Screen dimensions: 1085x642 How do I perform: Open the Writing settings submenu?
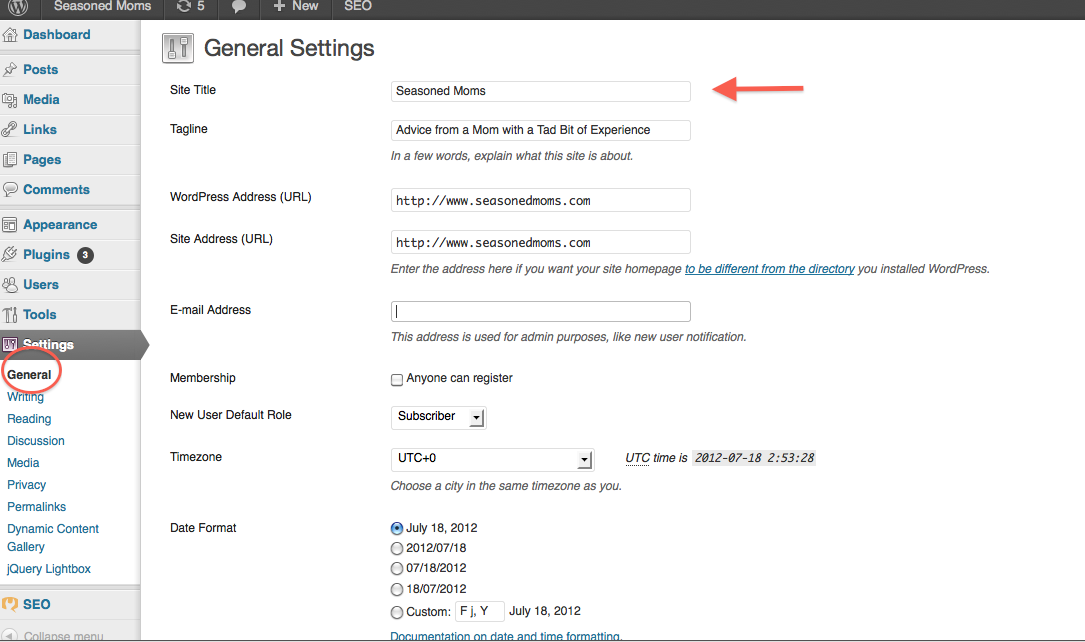[x=26, y=397]
